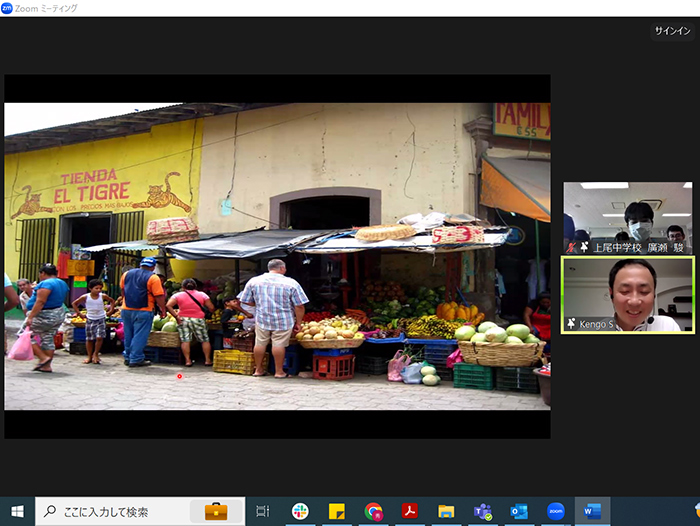The width and height of the screenshot is (700, 526).
Task: Open Adobe Acrobat from the taskbar
Action: pos(409,511)
